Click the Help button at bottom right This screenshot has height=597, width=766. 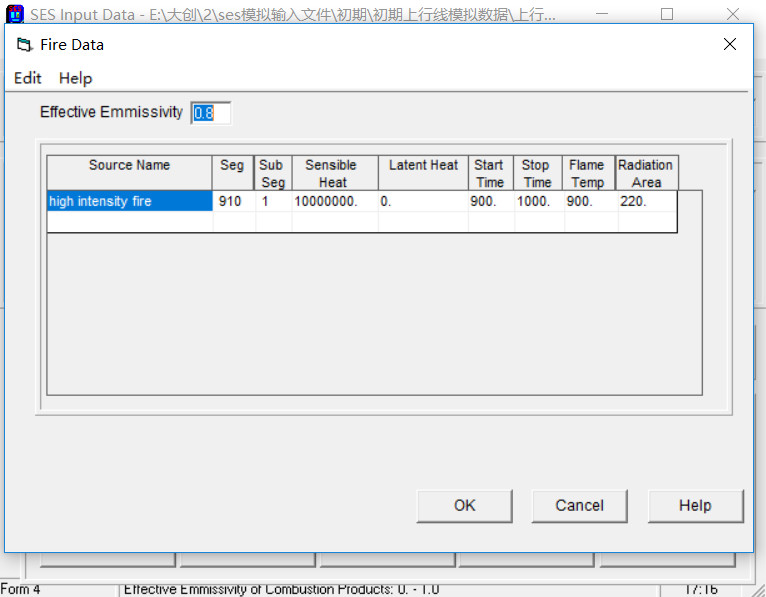[695, 506]
